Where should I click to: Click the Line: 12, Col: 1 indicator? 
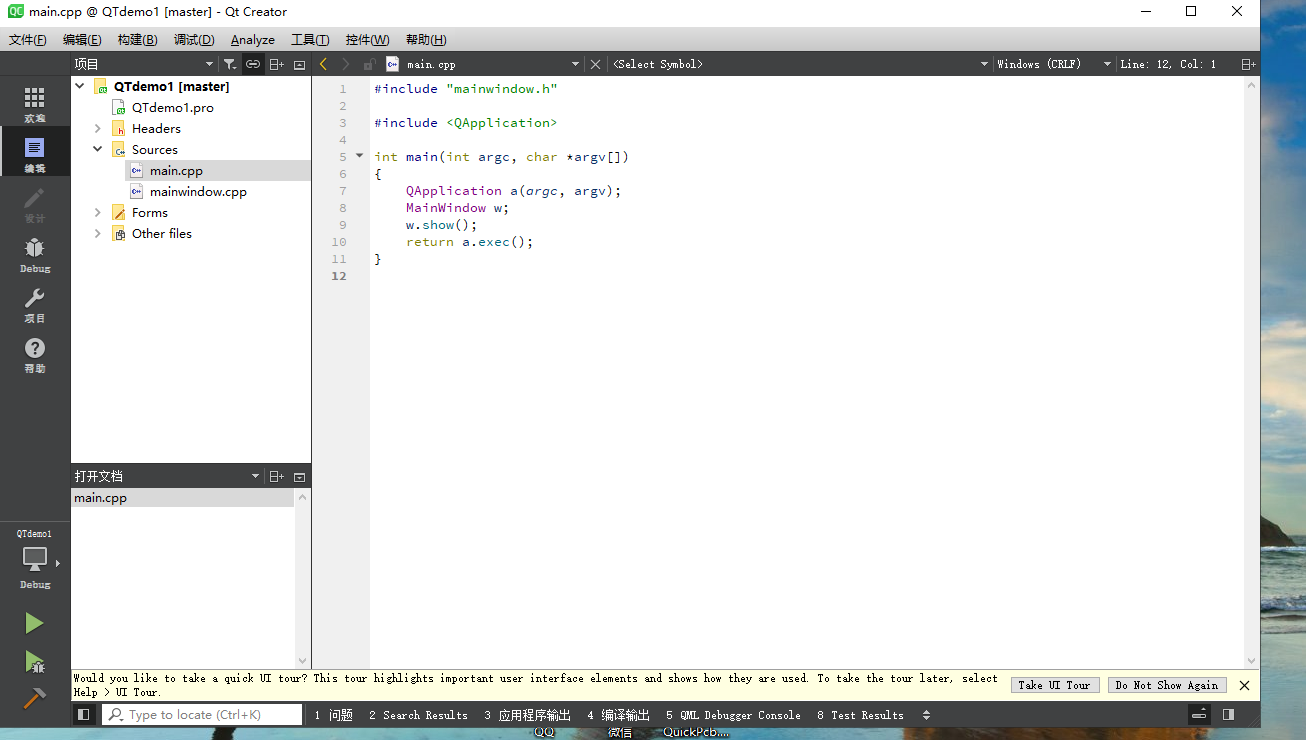click(1168, 64)
